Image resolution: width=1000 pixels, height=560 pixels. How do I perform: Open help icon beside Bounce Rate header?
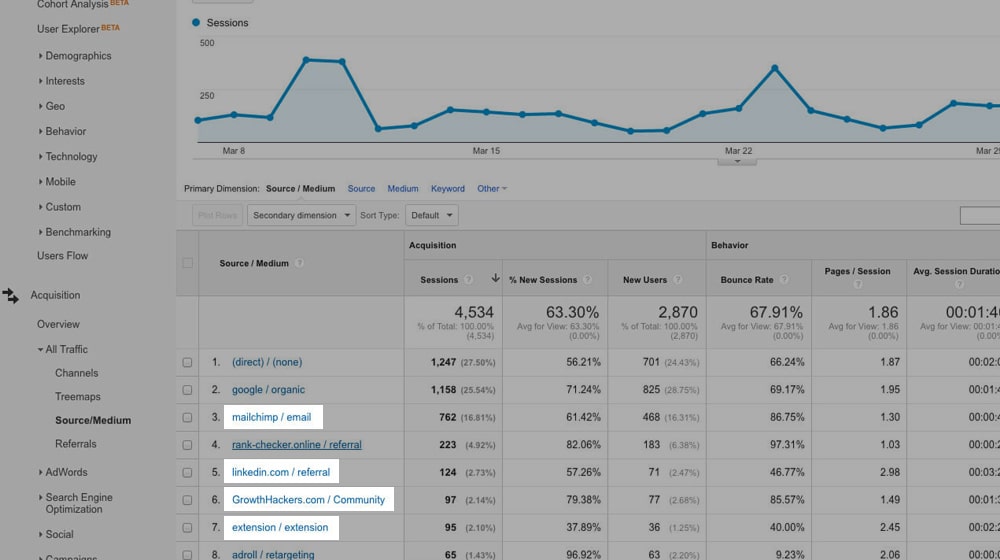coord(784,279)
